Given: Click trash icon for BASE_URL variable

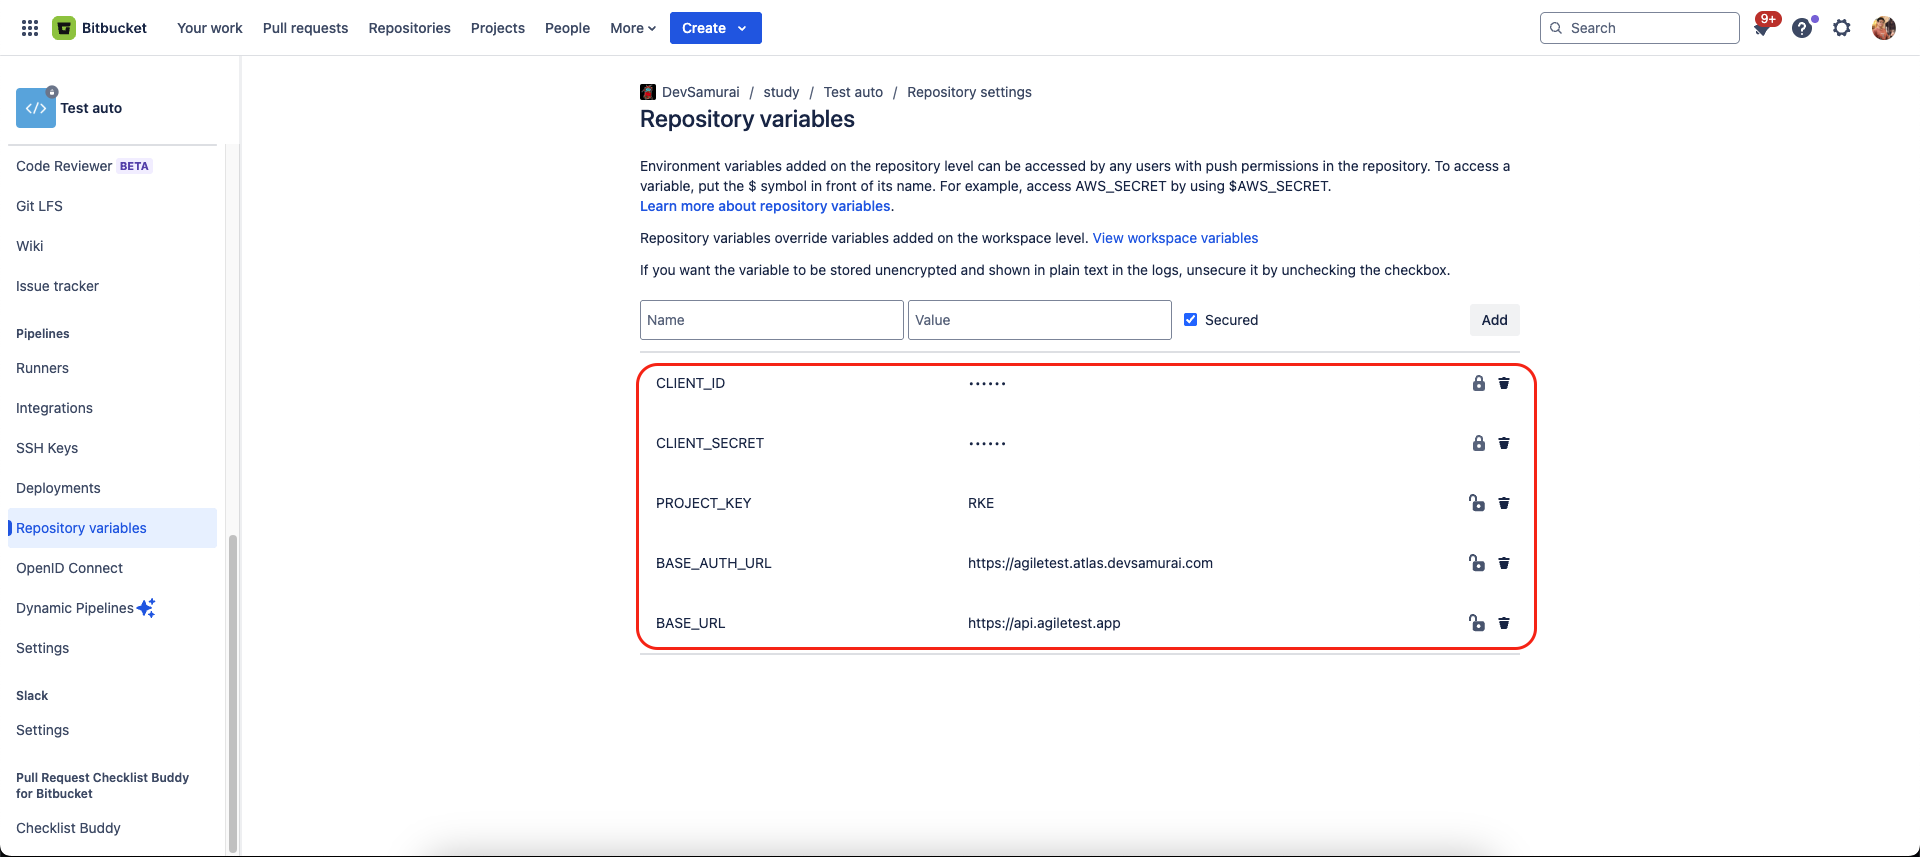Looking at the screenshot, I should coord(1504,623).
